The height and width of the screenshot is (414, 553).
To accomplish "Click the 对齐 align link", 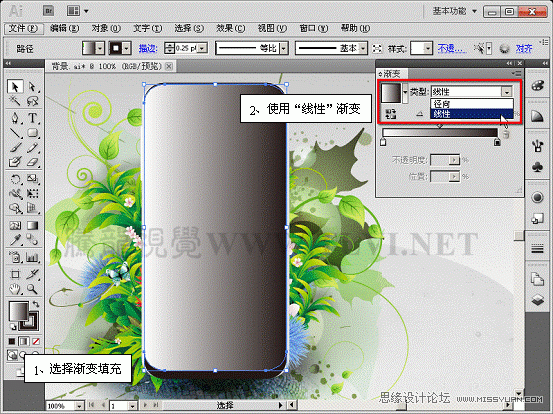I will (x=523, y=48).
